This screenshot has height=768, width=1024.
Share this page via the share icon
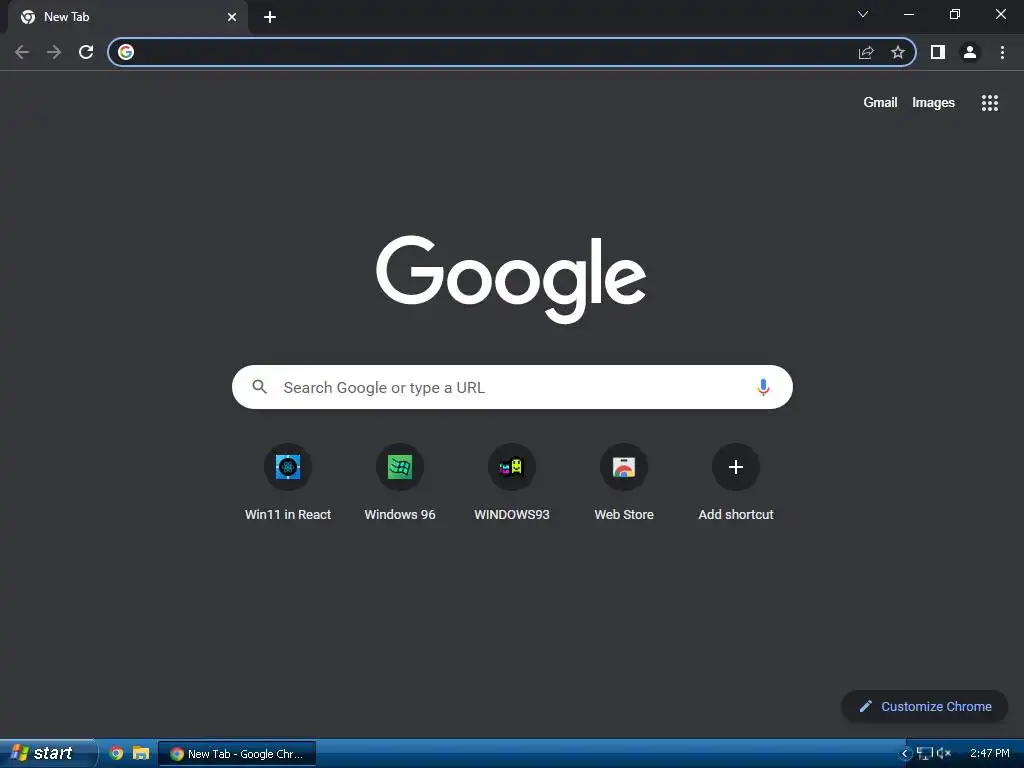click(866, 52)
